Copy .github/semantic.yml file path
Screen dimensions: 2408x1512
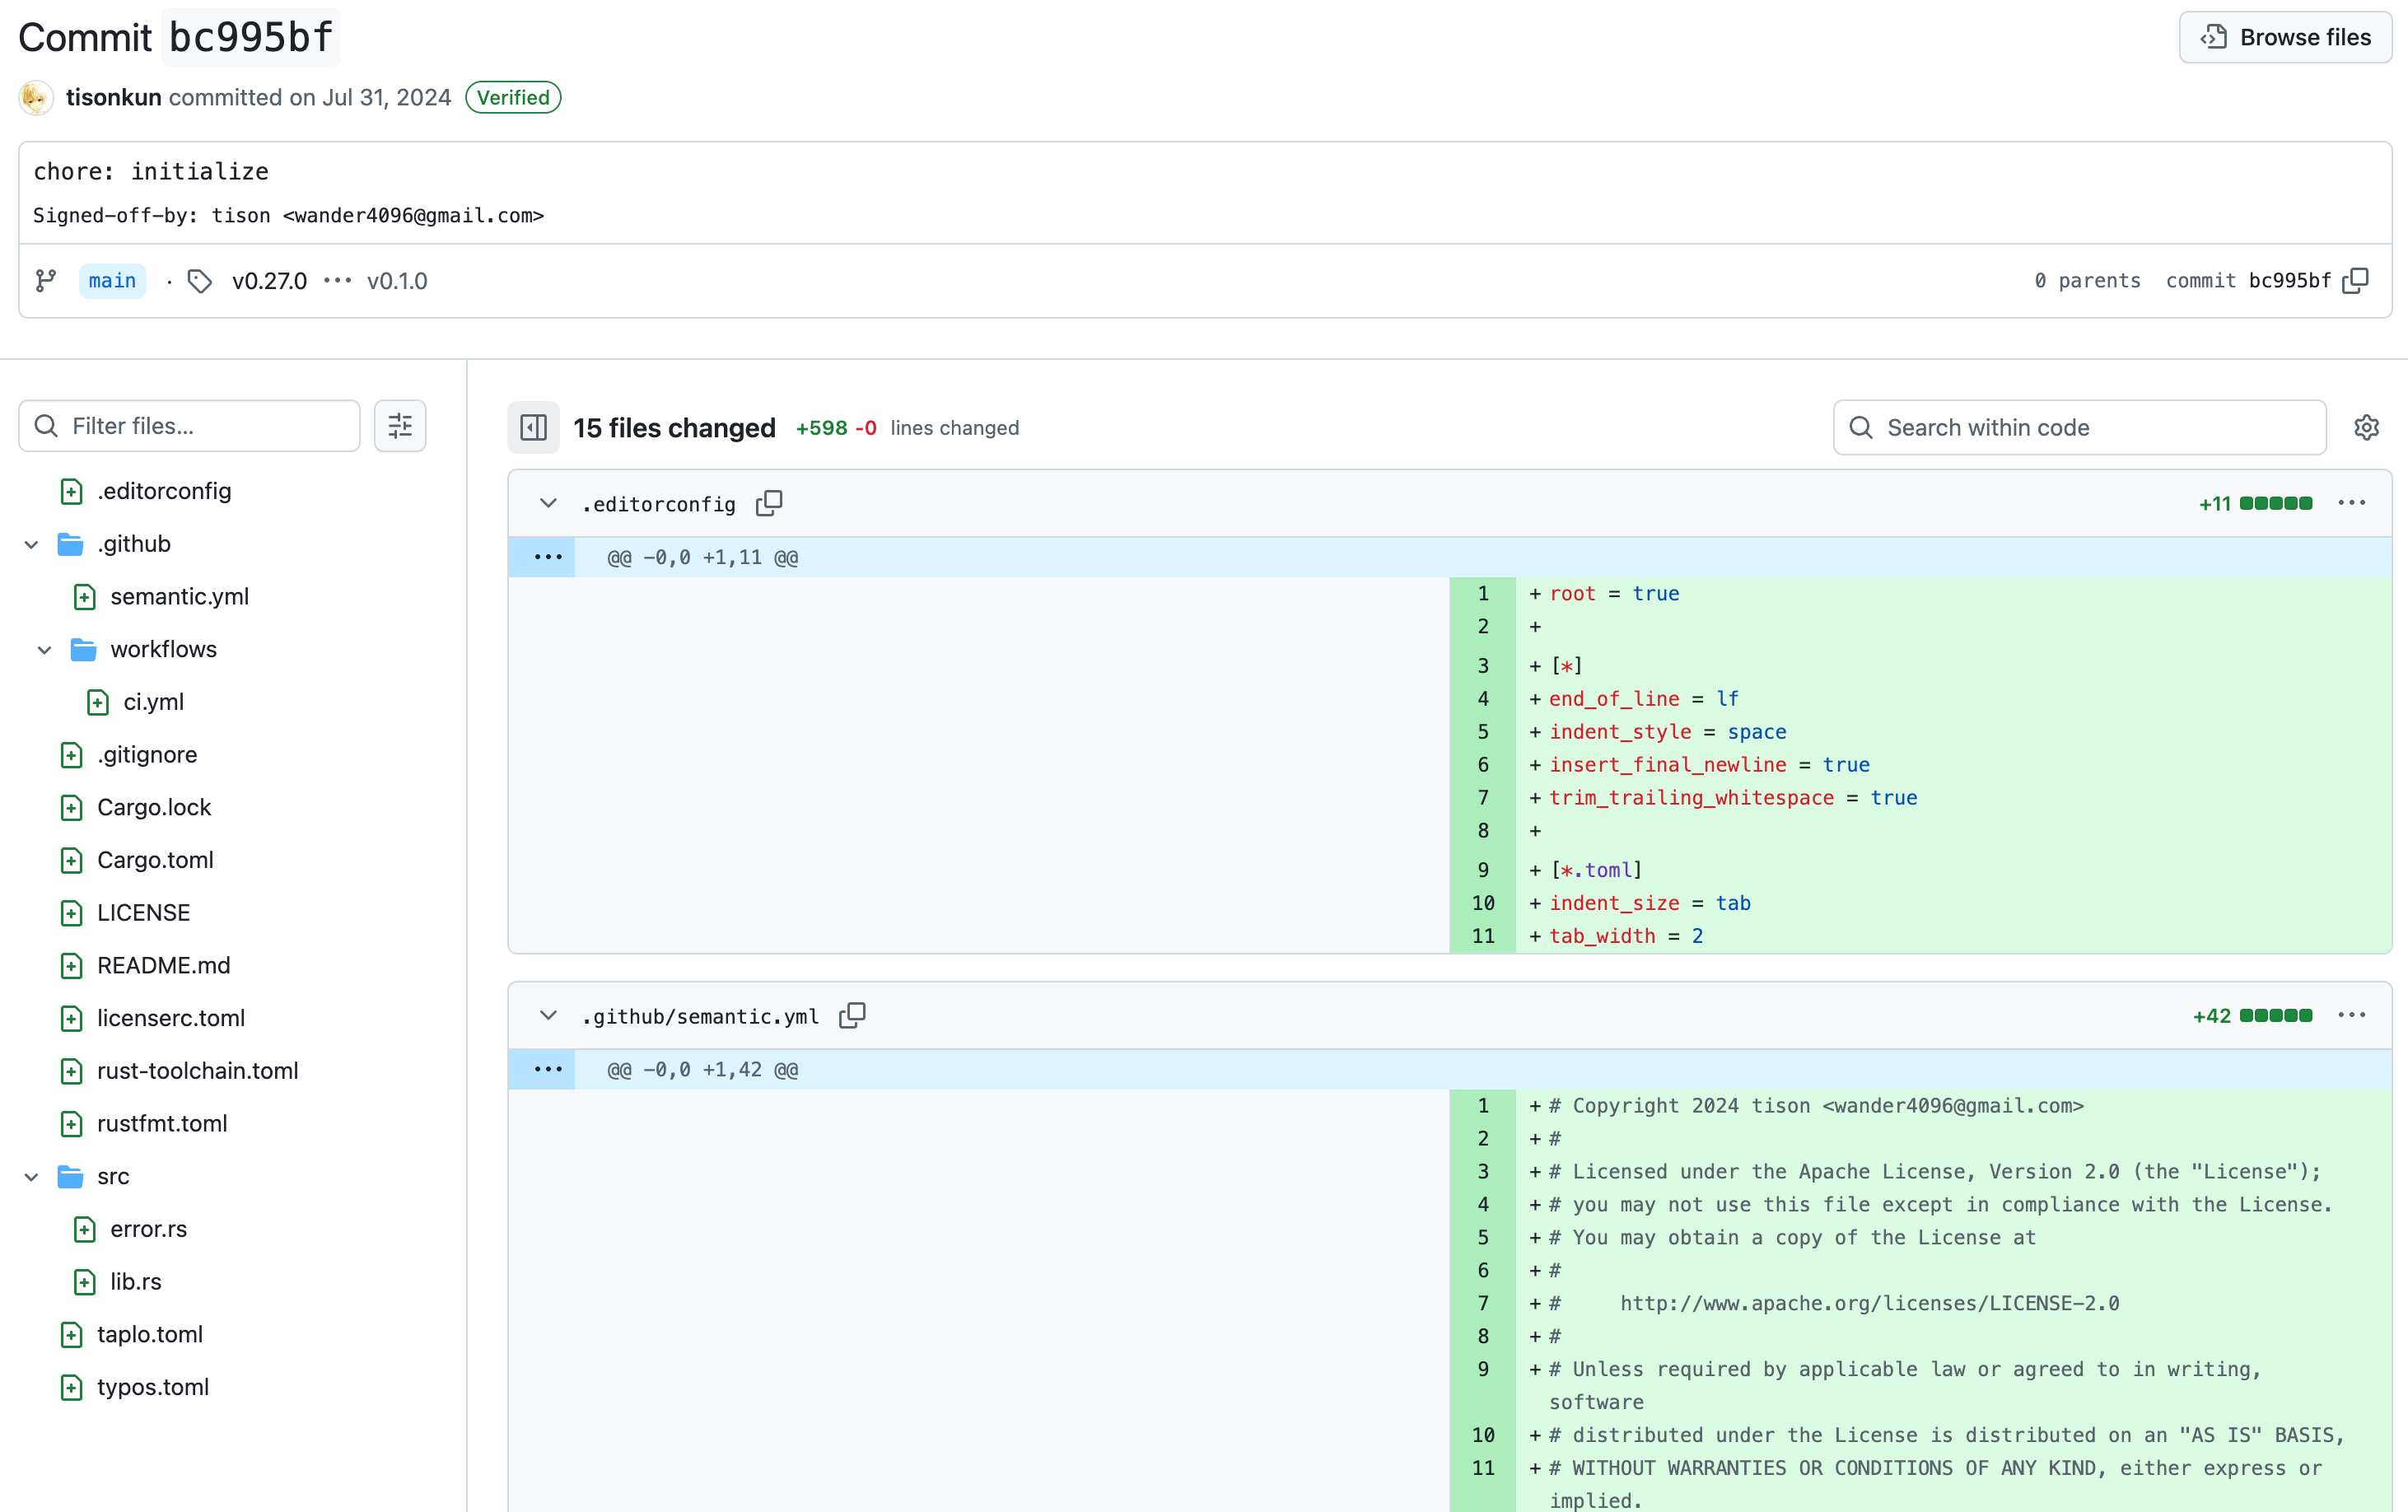pyautogui.click(x=852, y=1016)
